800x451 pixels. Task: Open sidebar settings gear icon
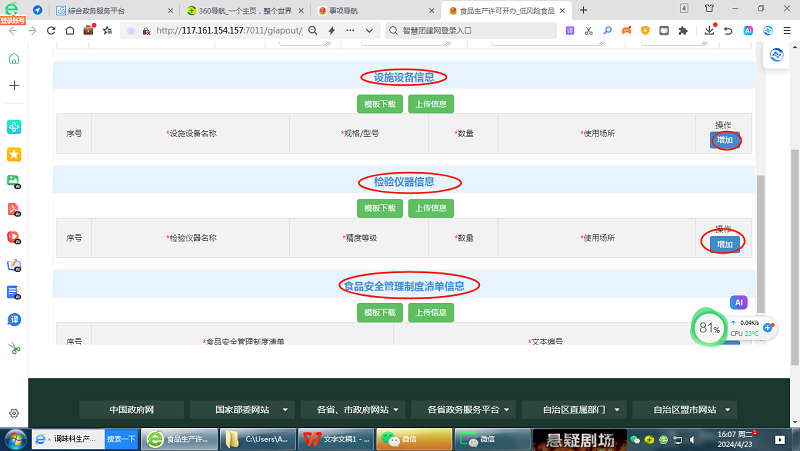(x=14, y=413)
